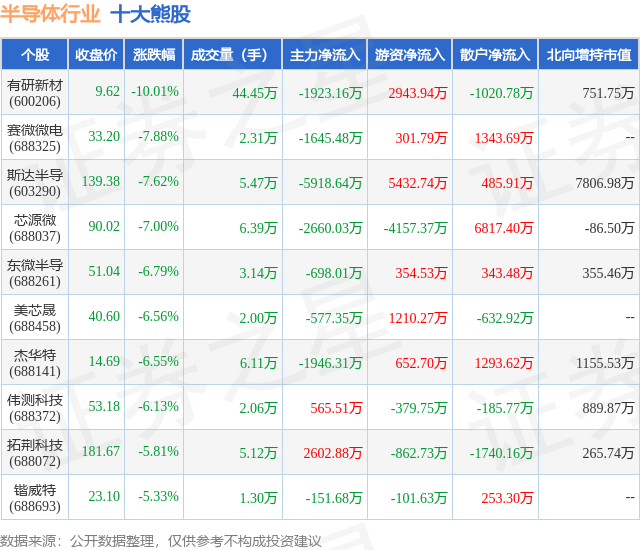Click the 751.75万 northbound value
The width and height of the screenshot is (640, 550).
click(x=608, y=93)
